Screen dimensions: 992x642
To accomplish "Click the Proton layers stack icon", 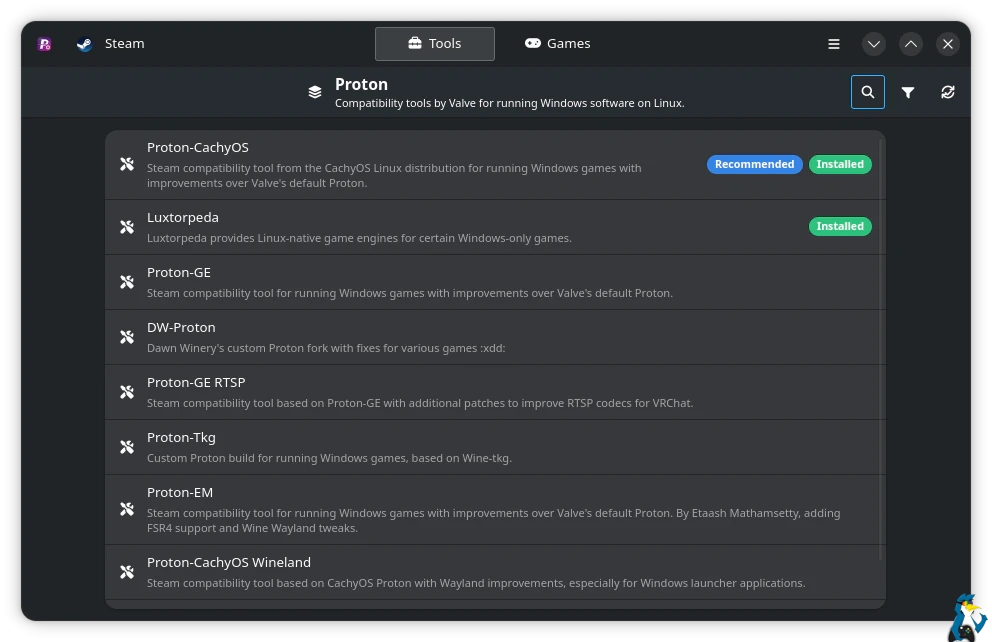I will click(314, 92).
